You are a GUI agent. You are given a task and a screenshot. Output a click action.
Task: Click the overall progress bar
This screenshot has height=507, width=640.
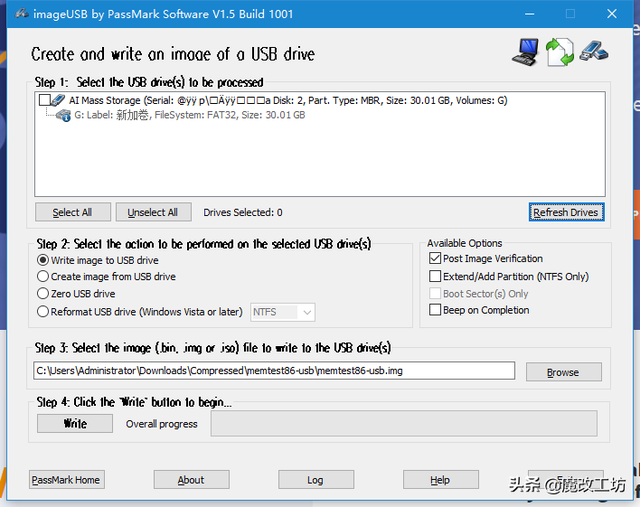pos(404,424)
